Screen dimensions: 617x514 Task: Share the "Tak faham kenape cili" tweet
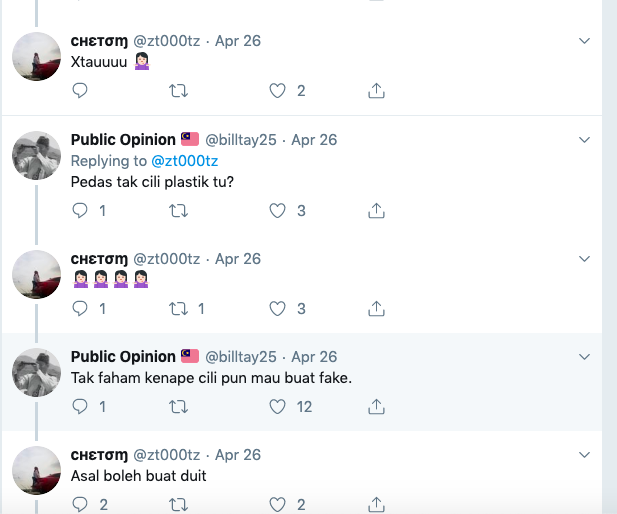377,407
